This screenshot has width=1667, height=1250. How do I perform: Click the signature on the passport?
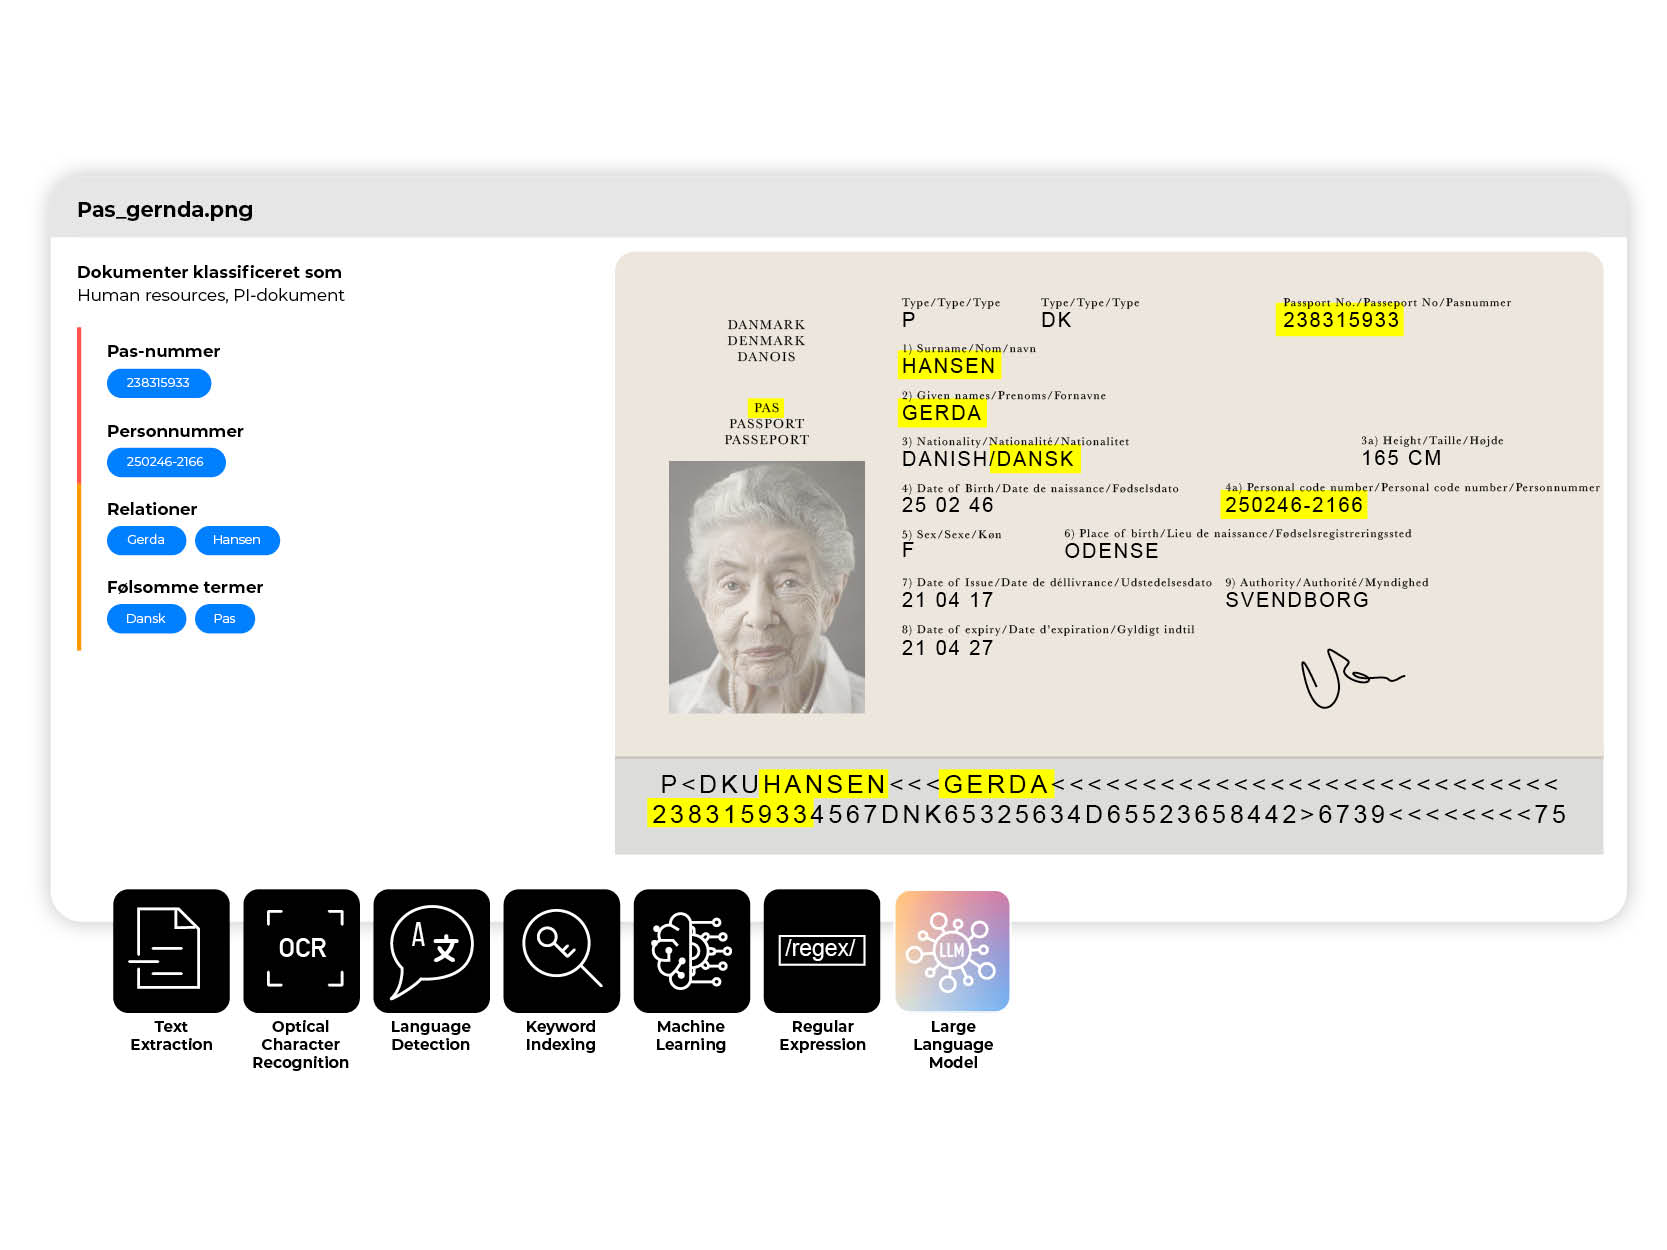[1348, 679]
